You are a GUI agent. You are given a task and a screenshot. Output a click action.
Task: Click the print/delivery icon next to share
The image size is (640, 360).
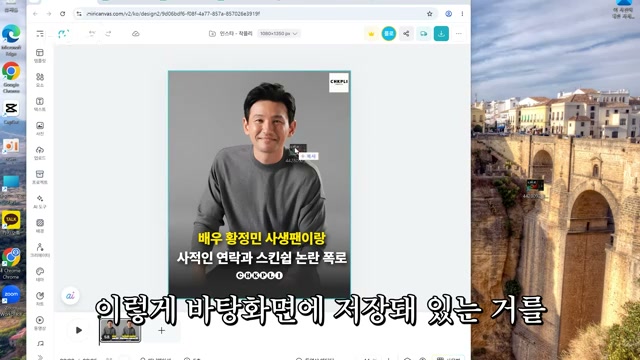pos(424,34)
